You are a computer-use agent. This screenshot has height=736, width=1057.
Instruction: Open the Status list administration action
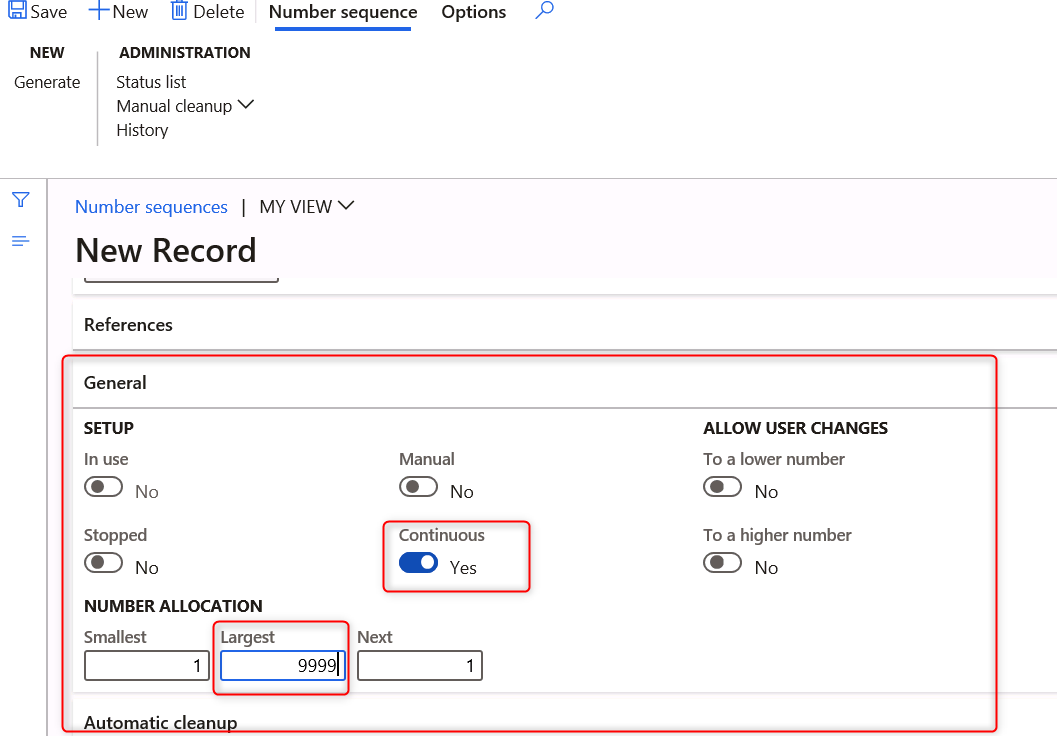pos(151,81)
